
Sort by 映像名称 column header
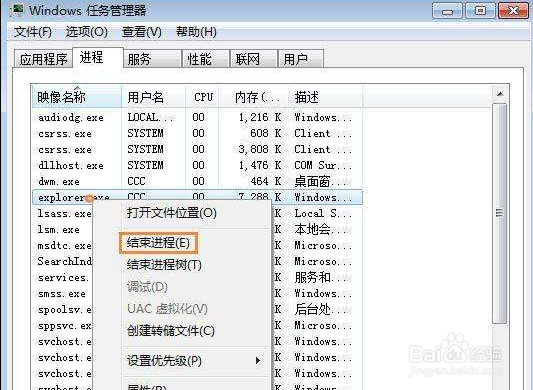pyautogui.click(x=77, y=97)
